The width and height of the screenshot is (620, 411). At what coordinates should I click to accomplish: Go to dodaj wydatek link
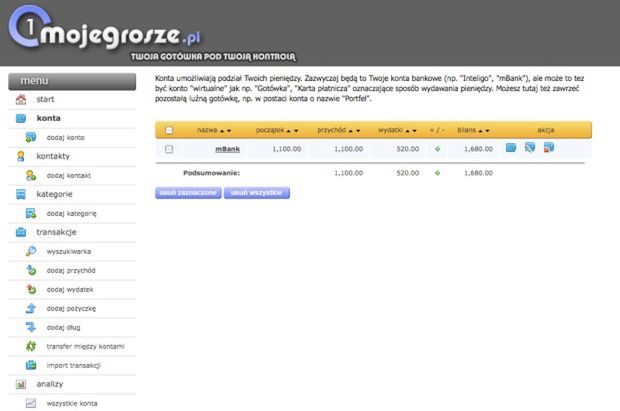[70, 290]
